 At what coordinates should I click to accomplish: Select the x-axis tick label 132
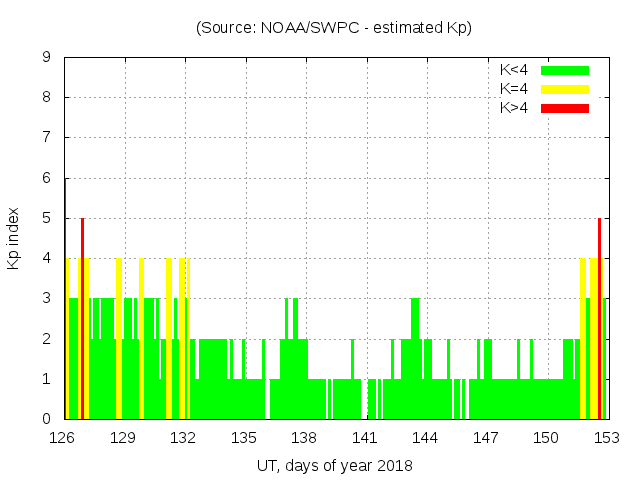point(183,438)
